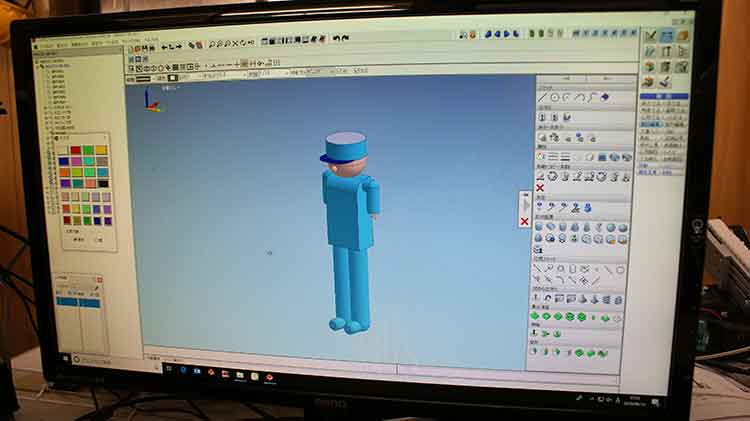The image size is (750, 421).
Task: Select the straight line drawing tool
Action: tap(542, 98)
